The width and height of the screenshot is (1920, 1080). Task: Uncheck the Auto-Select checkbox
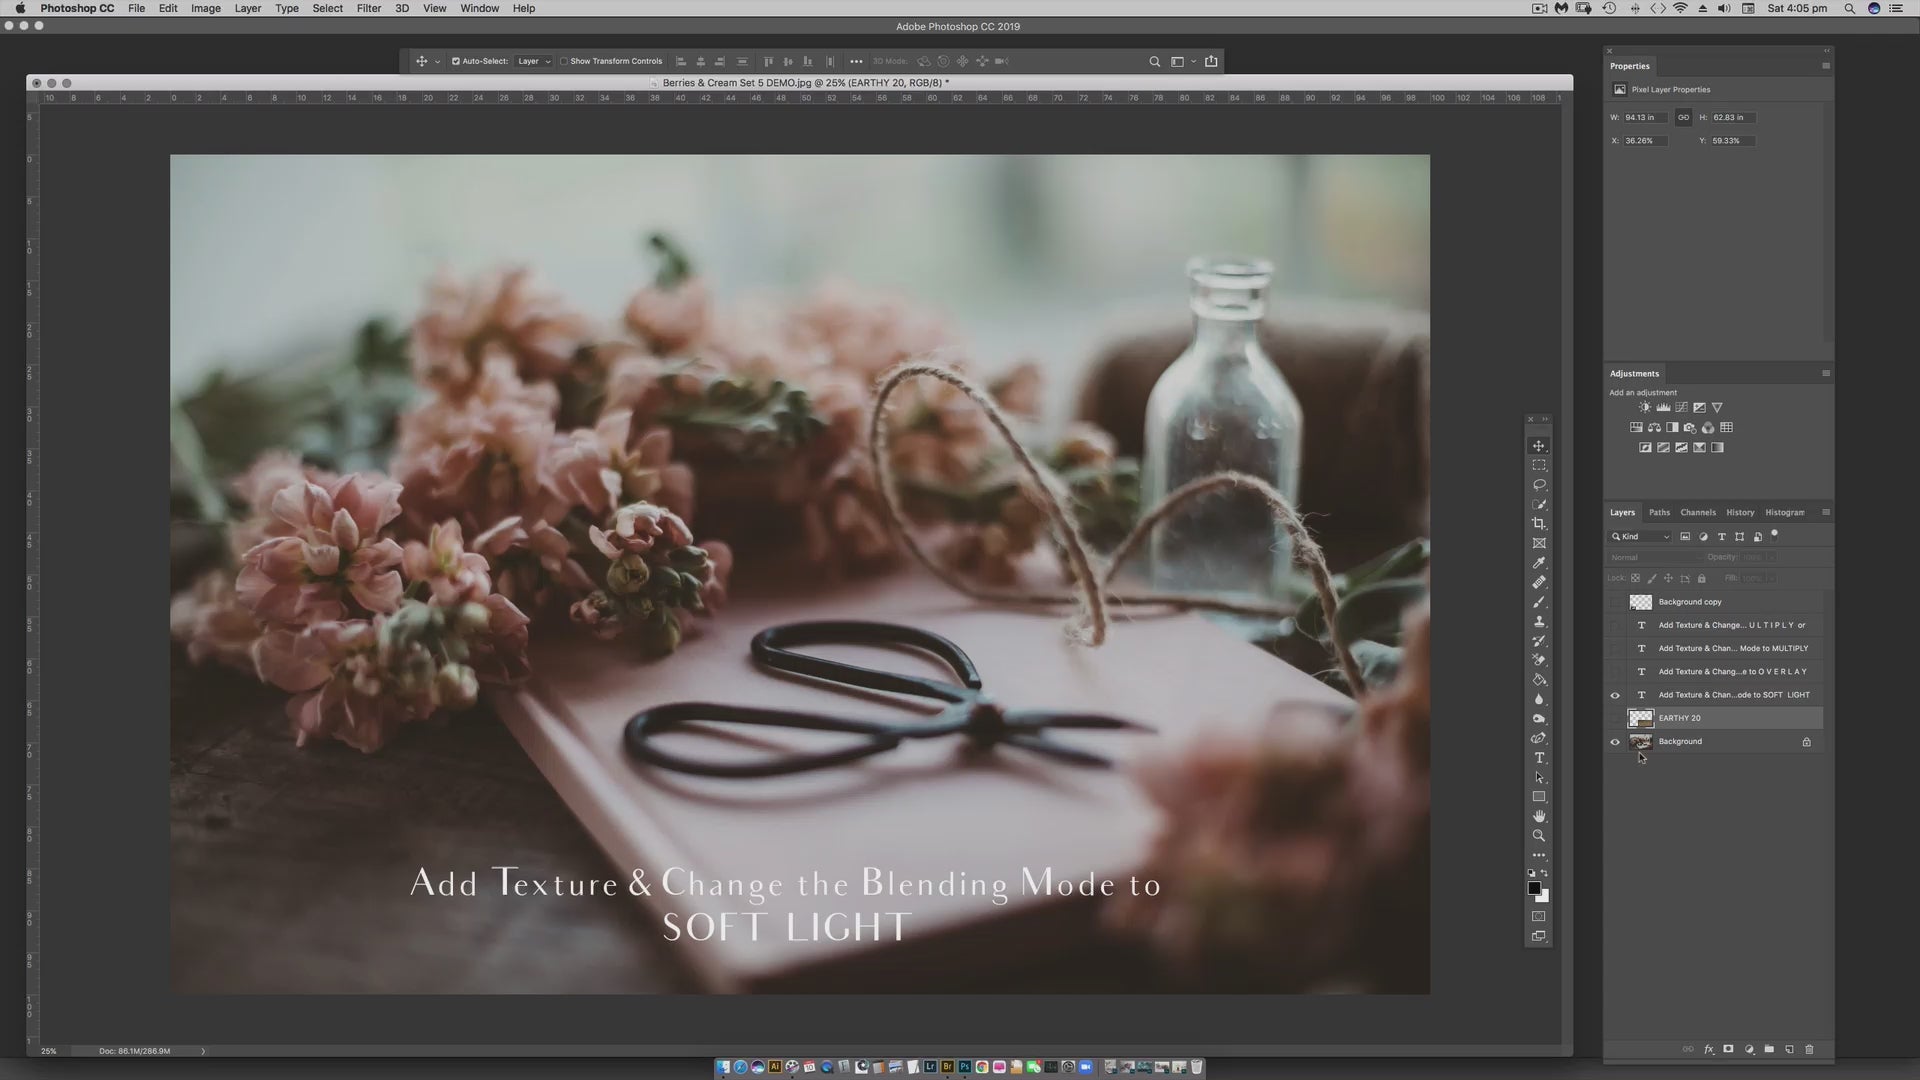456,61
